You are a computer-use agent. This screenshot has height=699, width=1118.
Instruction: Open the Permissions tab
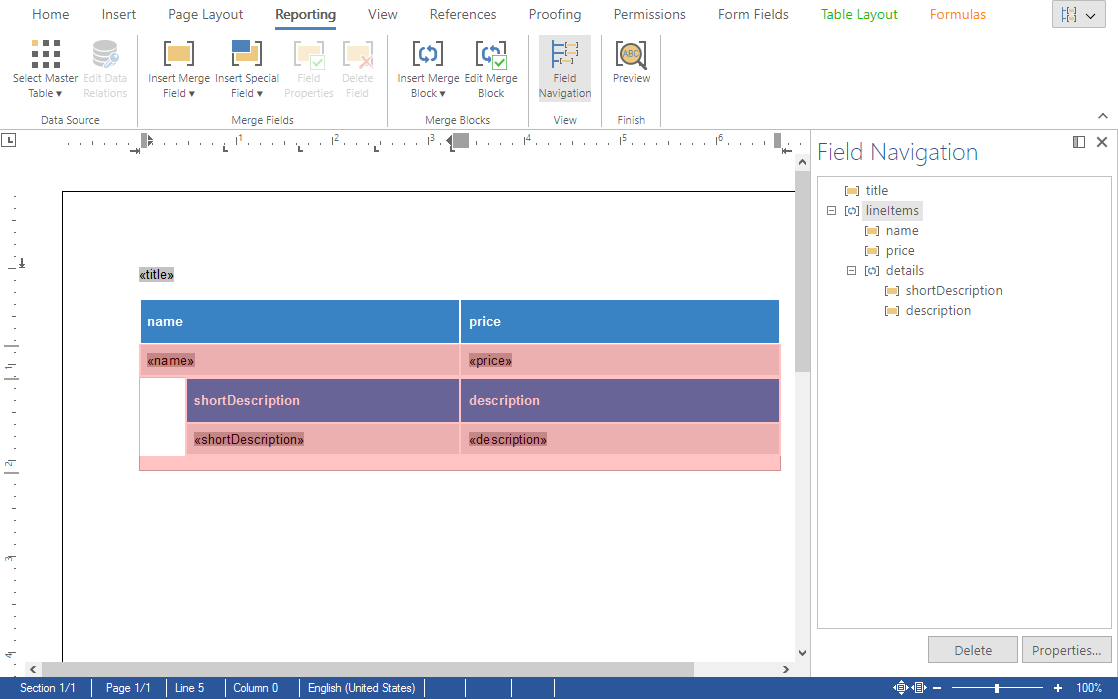tap(650, 14)
